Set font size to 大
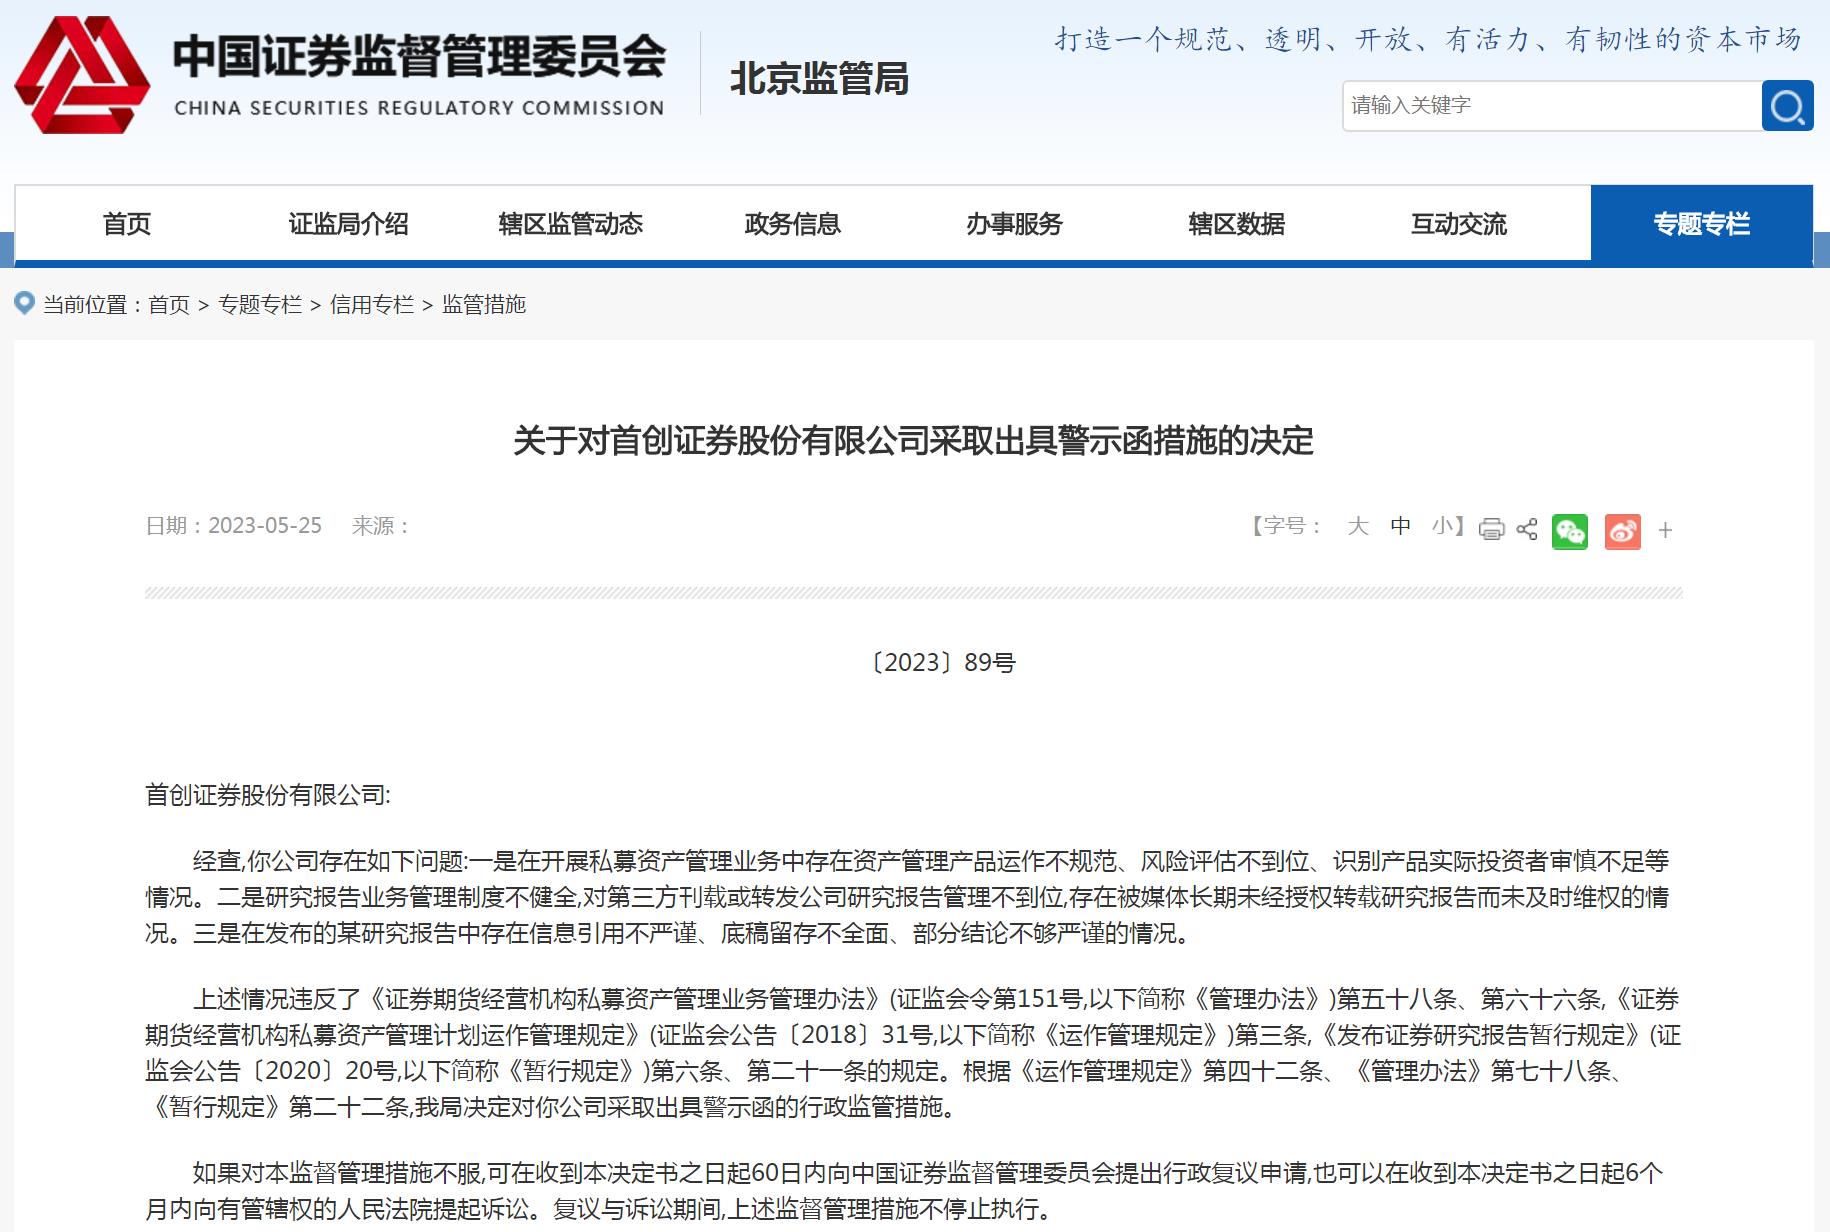 (1357, 526)
